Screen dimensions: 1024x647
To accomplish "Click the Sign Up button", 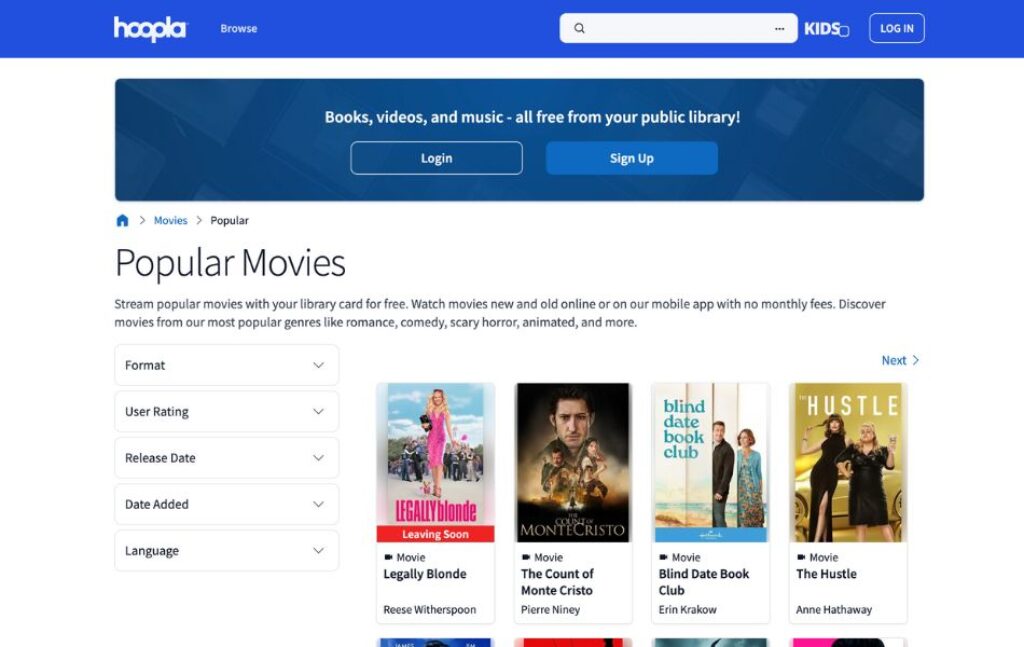I will click(632, 158).
